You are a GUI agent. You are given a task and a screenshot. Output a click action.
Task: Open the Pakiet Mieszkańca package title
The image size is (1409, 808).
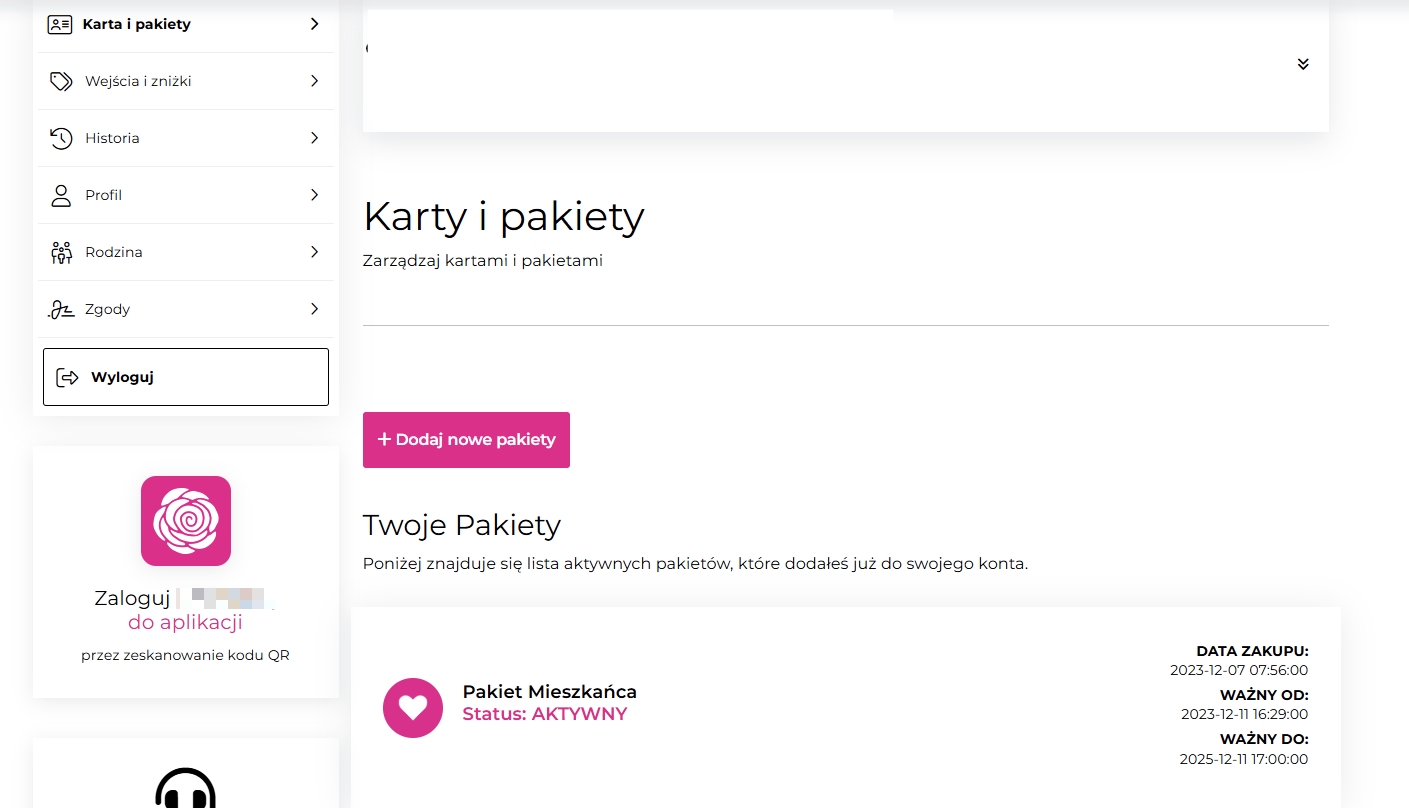click(549, 692)
